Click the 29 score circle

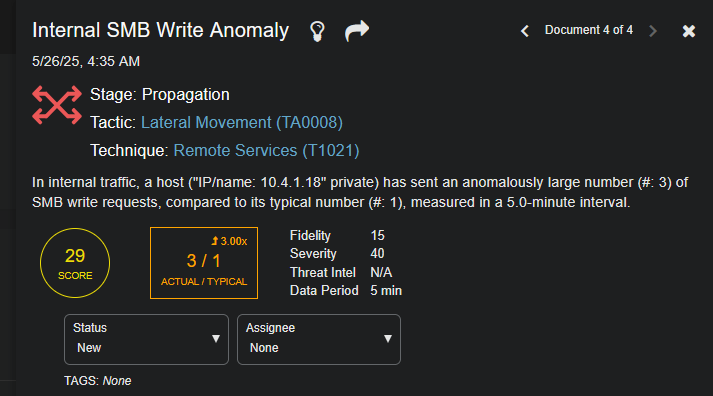tap(75, 263)
